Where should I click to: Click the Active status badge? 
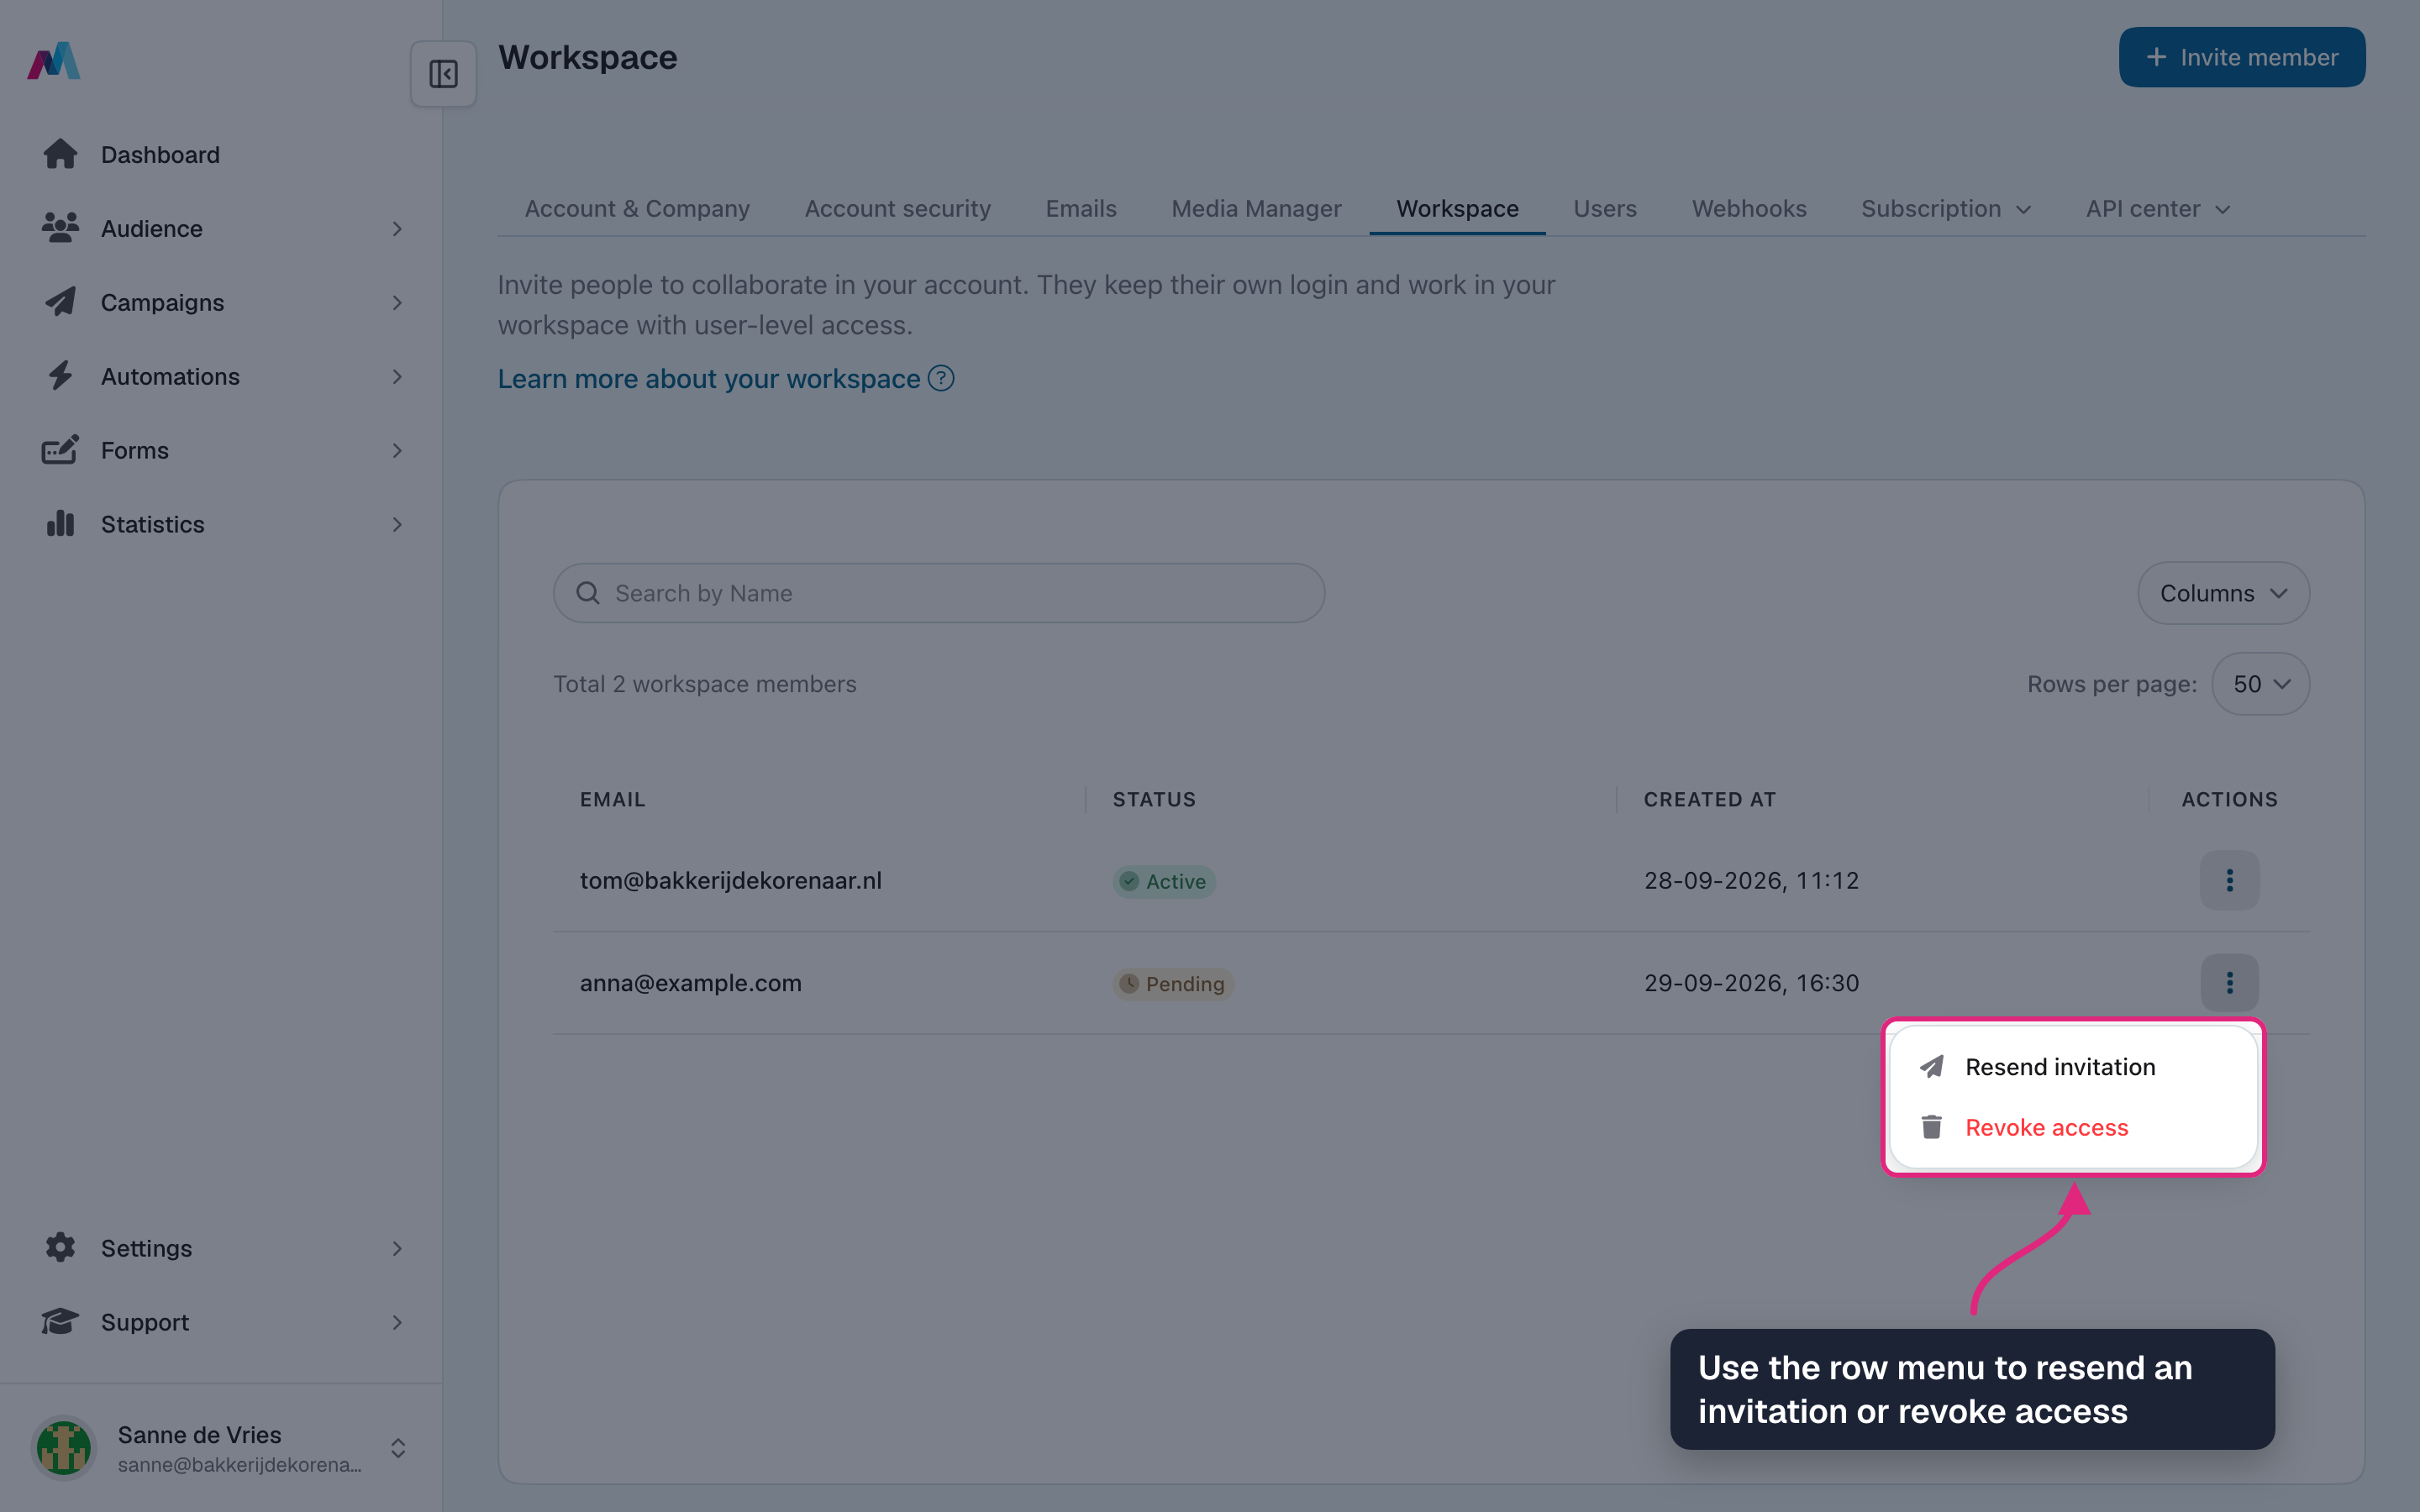(x=1164, y=881)
